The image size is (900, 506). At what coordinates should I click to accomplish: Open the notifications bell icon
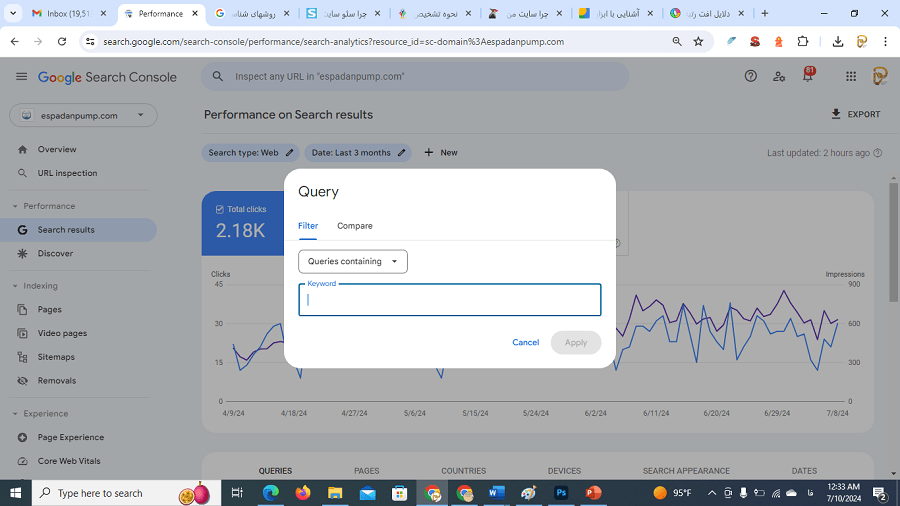coord(807,77)
